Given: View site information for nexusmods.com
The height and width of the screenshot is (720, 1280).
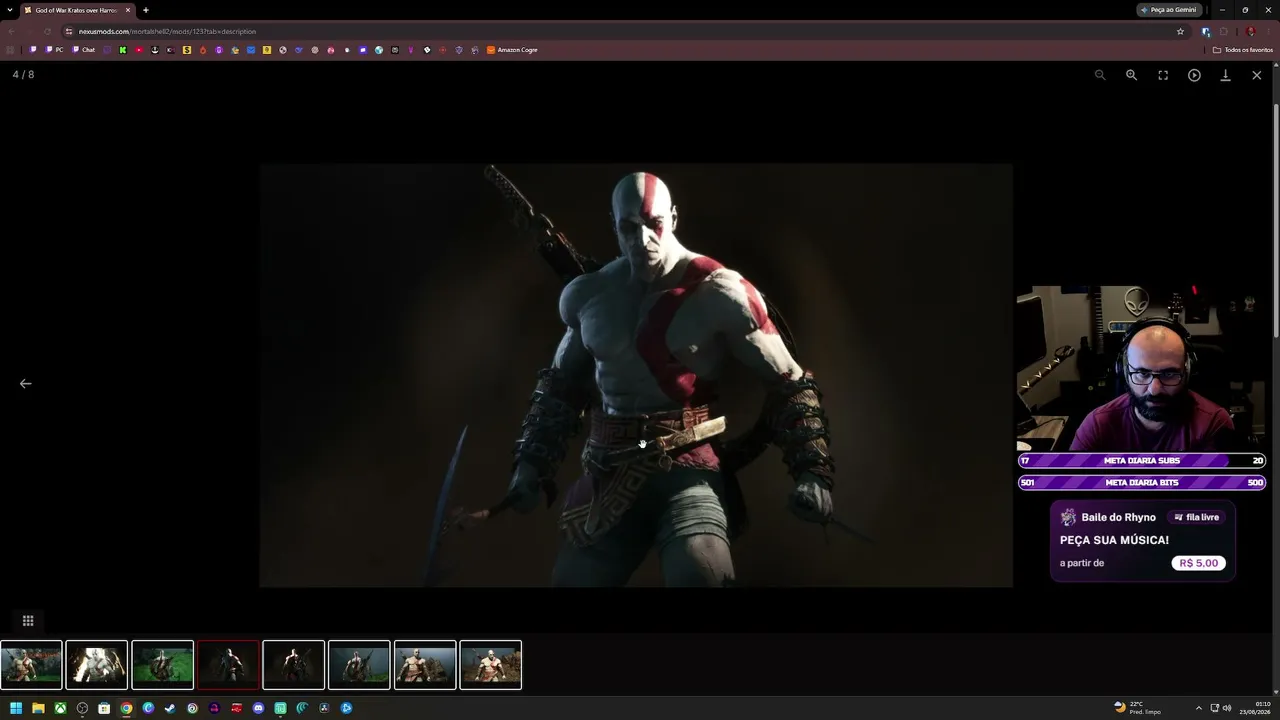Looking at the screenshot, I should click(x=69, y=31).
